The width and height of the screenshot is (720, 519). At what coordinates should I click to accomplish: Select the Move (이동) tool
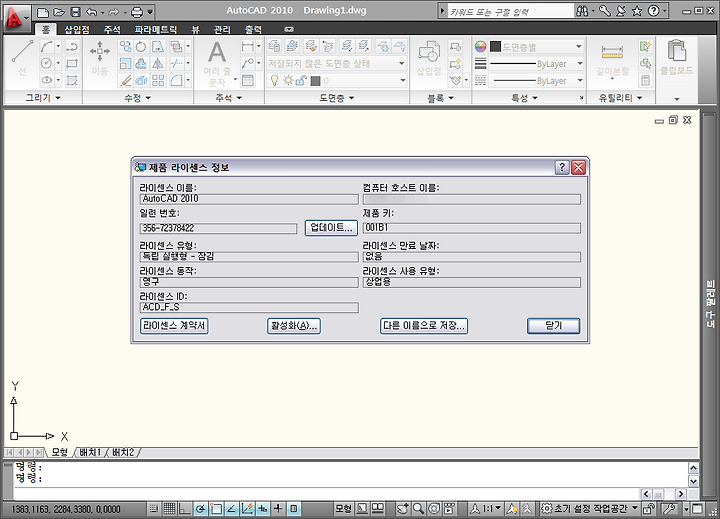(100, 57)
